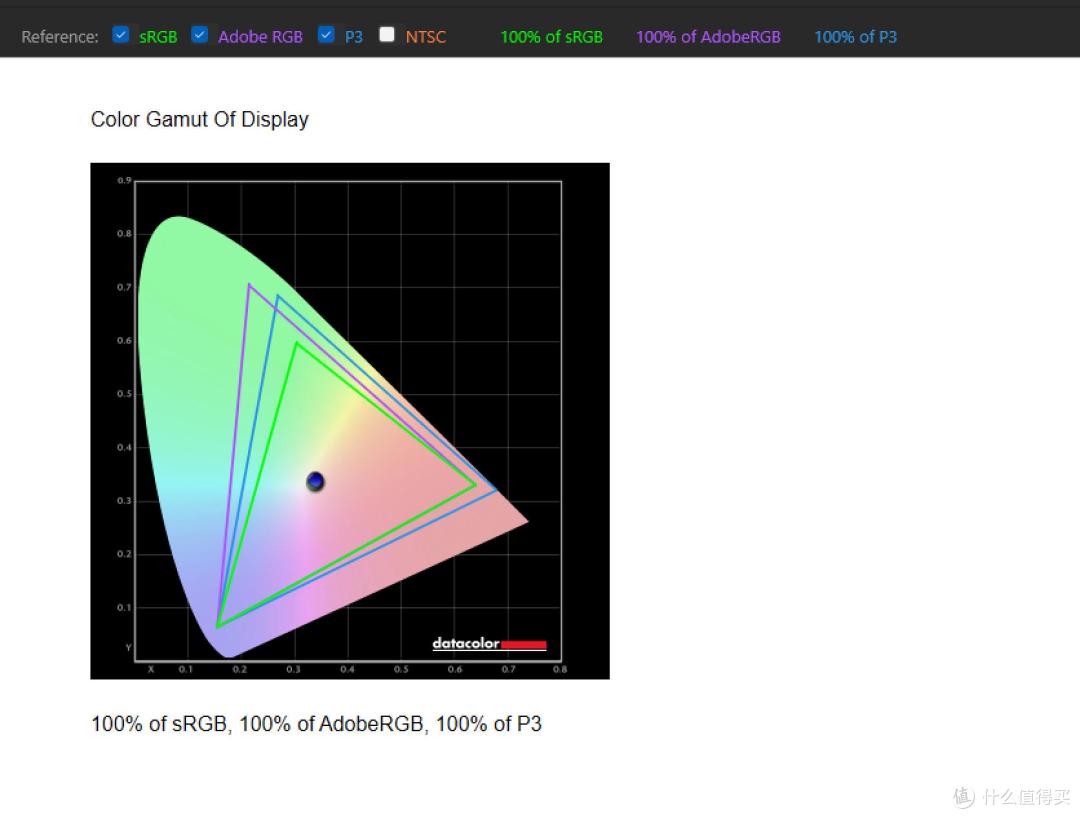
Task: Click the sRGB label text
Action: (x=158, y=37)
